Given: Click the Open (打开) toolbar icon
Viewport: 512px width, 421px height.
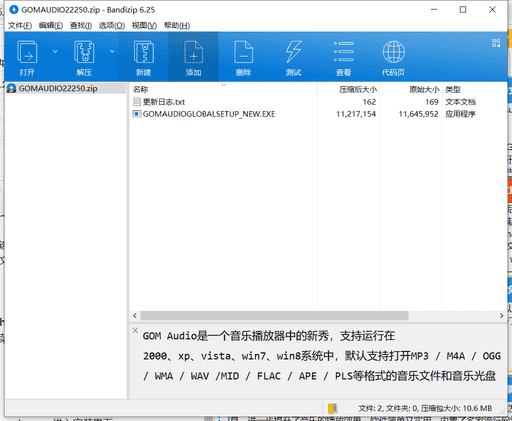Looking at the screenshot, I should [27, 52].
